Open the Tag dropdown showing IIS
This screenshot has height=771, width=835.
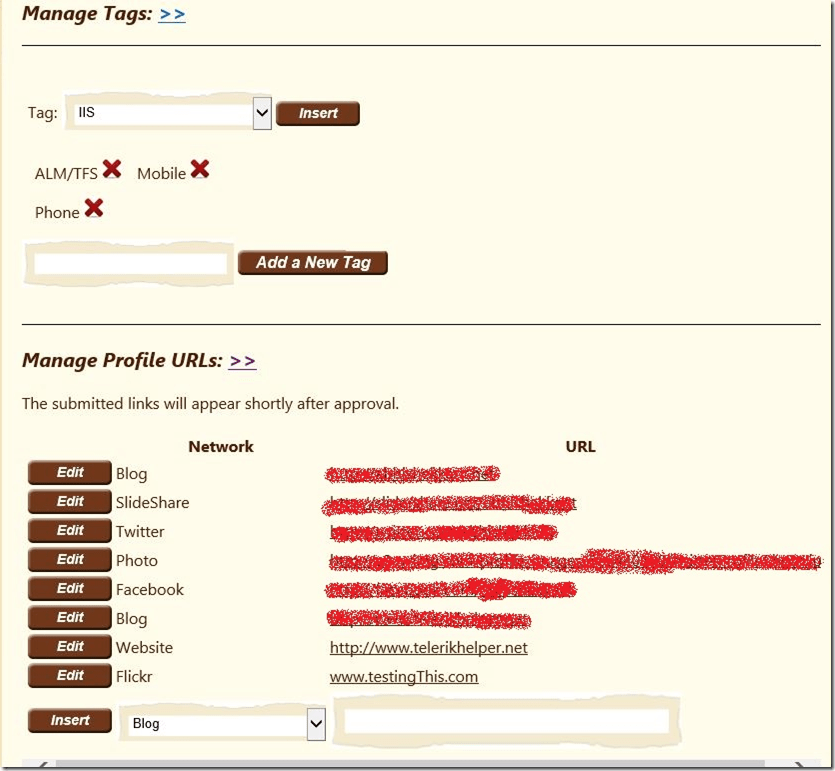click(262, 113)
